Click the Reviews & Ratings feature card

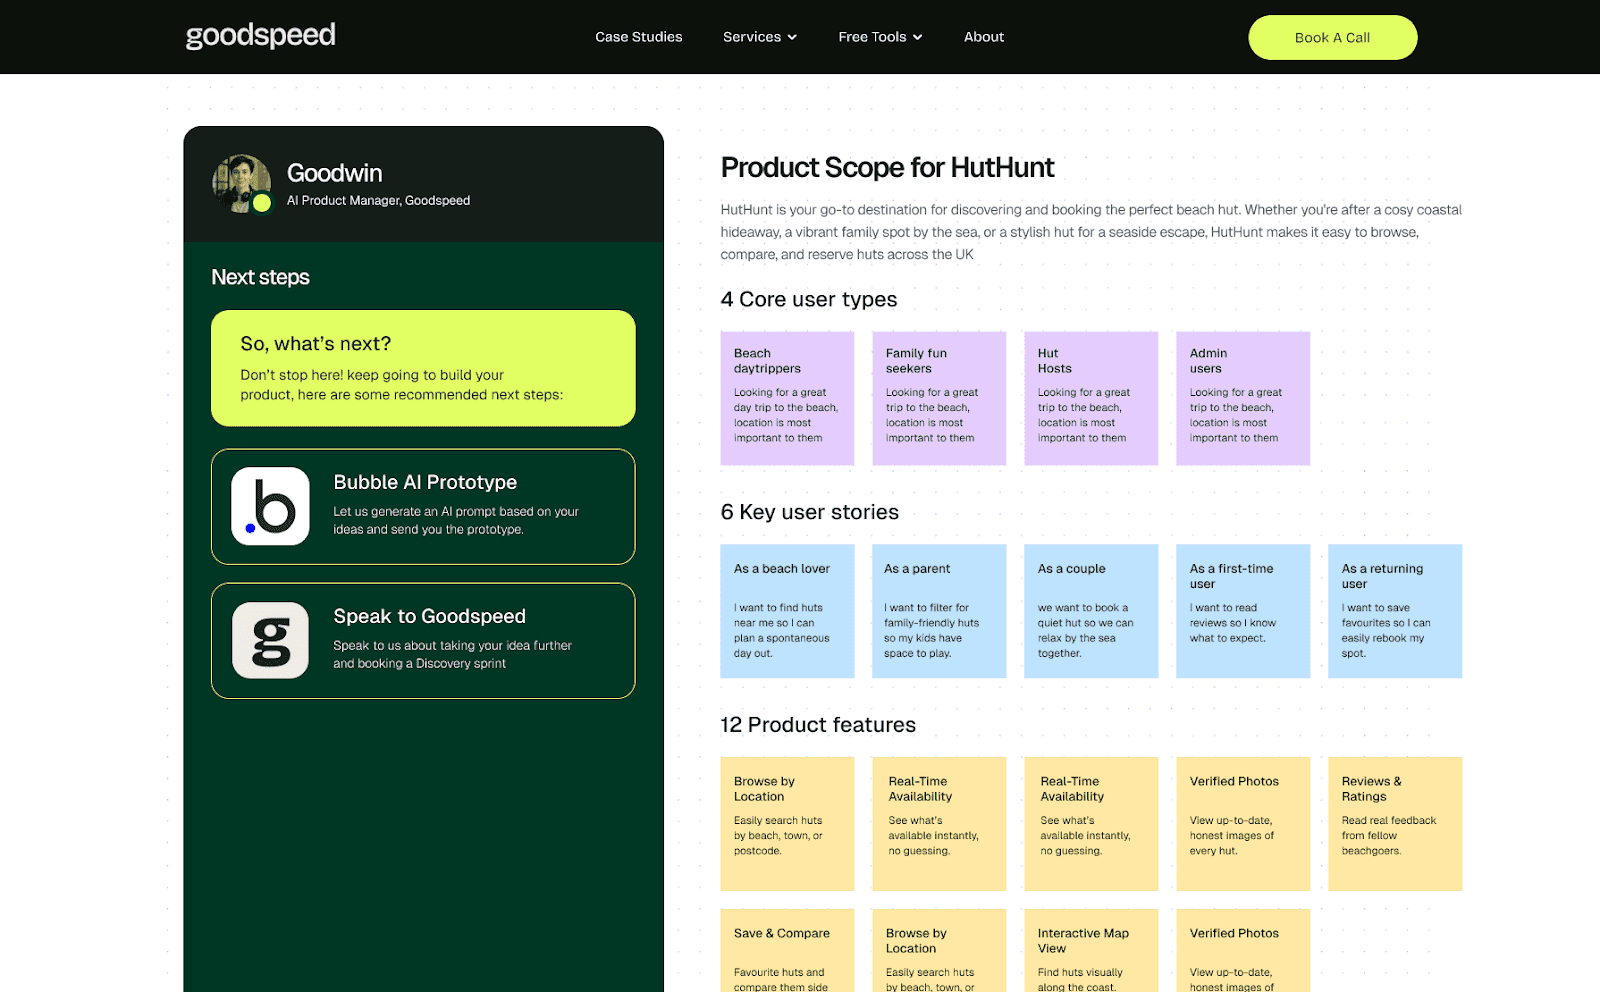point(1395,823)
